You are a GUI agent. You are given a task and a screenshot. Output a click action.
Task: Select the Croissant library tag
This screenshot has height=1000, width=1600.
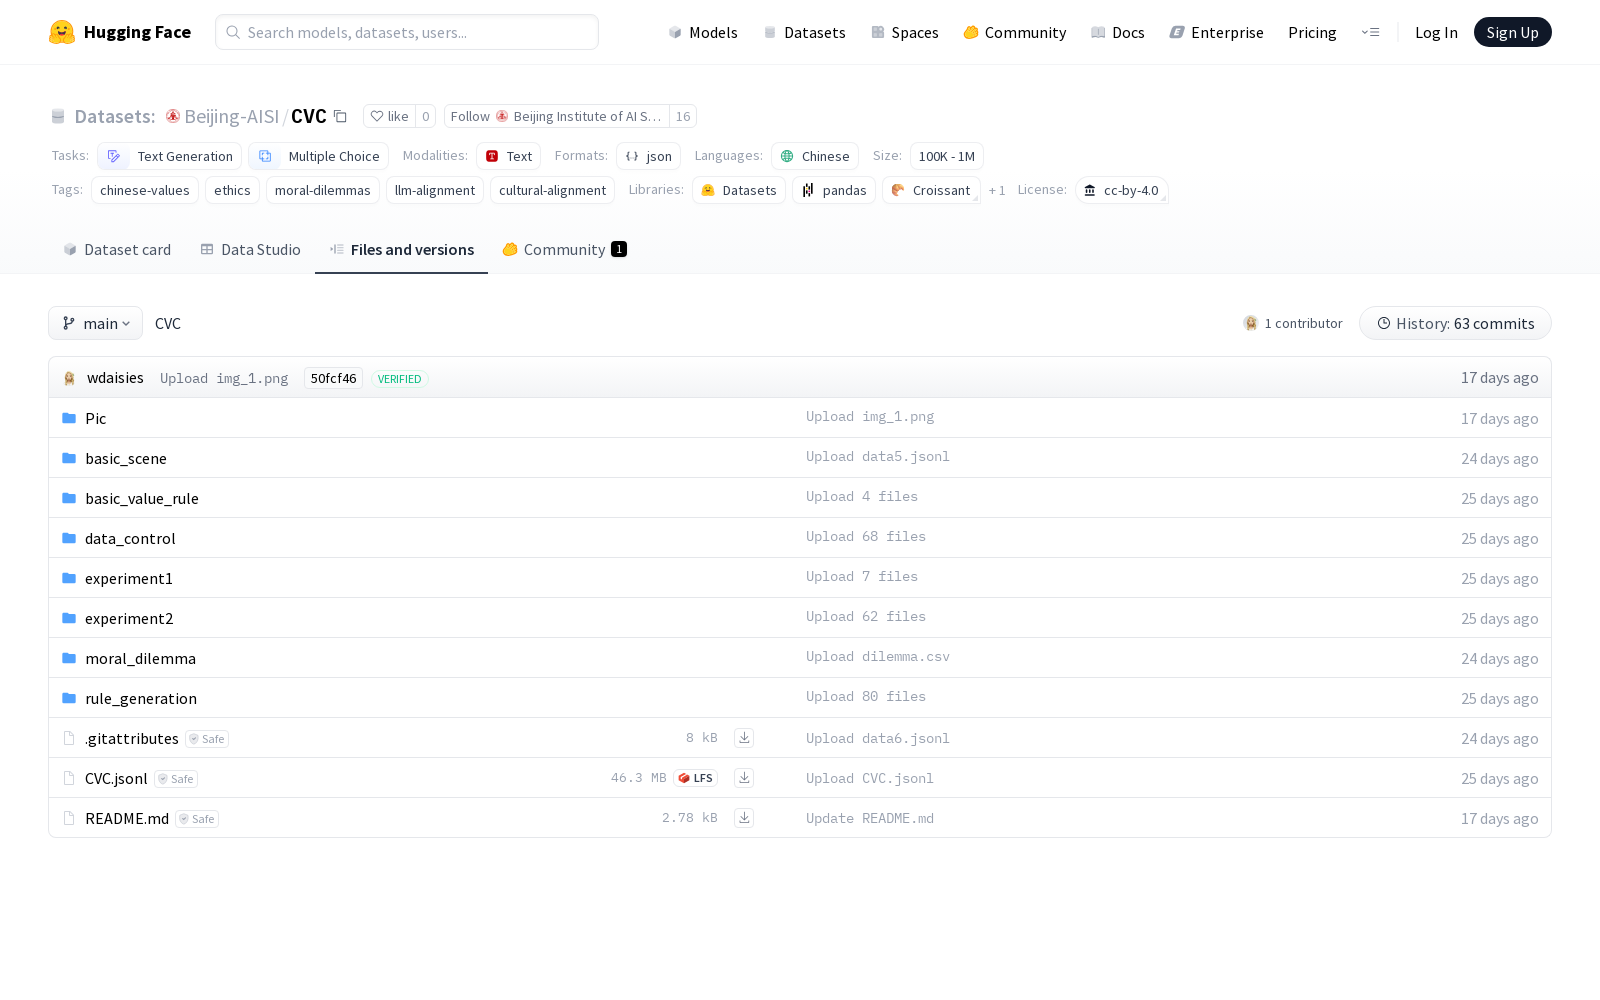(931, 190)
